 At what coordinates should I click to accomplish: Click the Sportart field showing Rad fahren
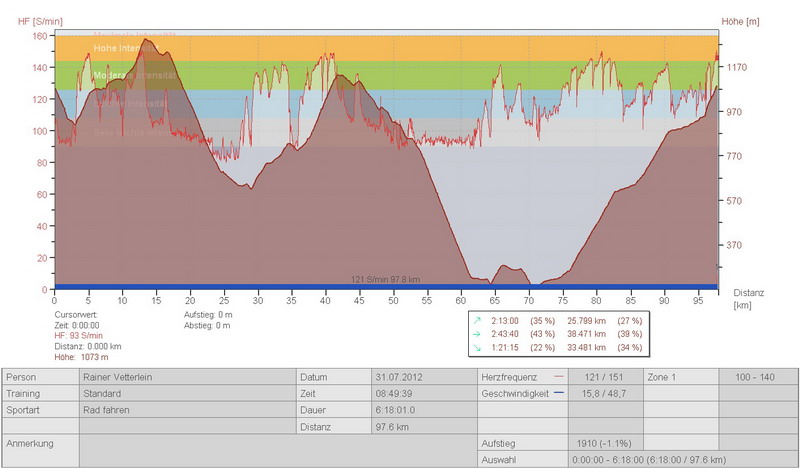click(x=185, y=411)
